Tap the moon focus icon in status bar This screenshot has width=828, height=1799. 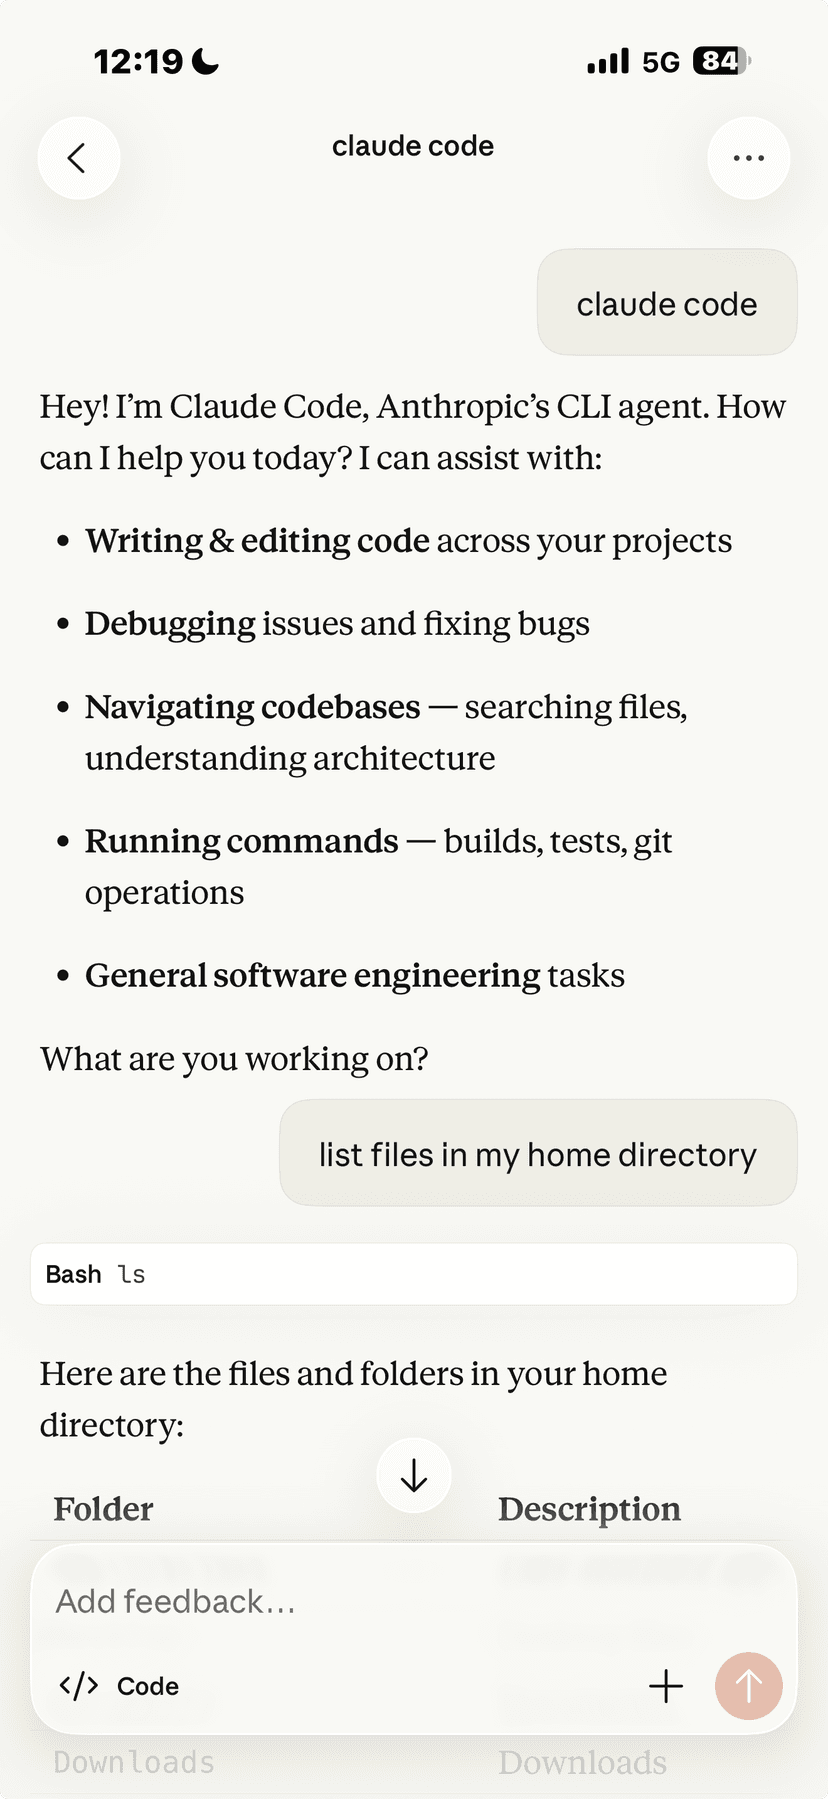[x=206, y=62]
